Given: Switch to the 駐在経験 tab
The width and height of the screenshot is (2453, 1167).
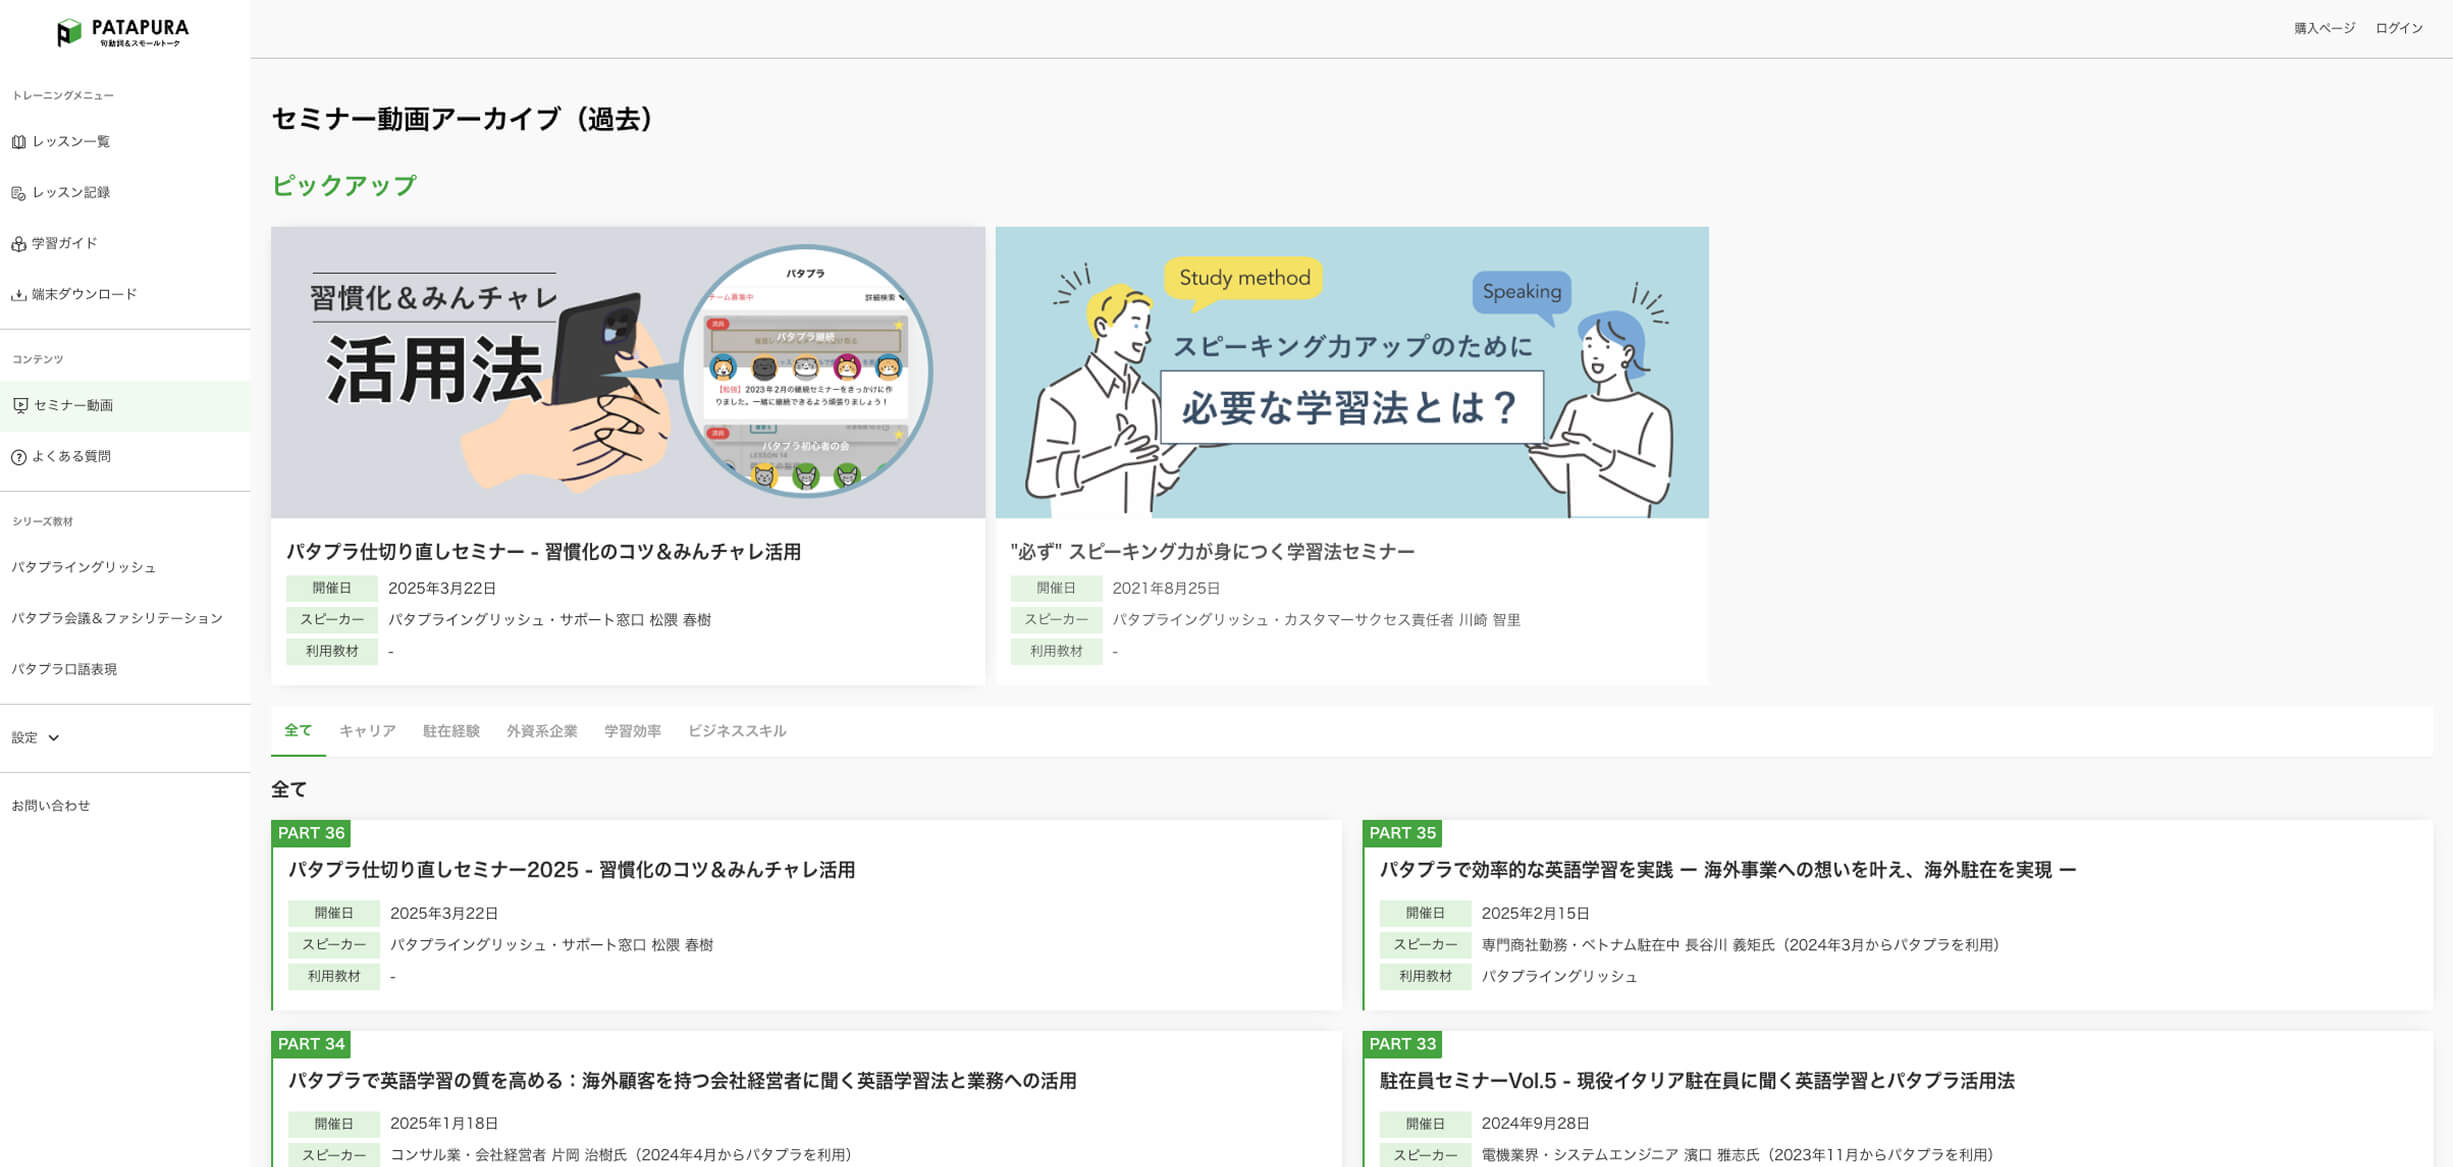Looking at the screenshot, I should point(451,731).
